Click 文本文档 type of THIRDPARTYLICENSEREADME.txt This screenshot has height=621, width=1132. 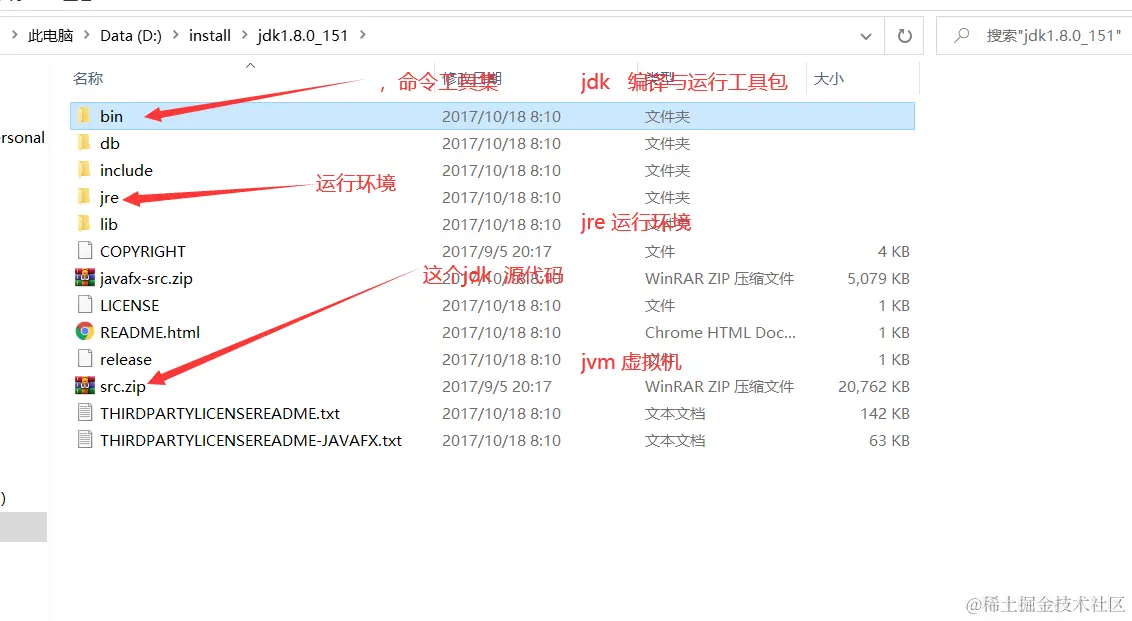click(x=674, y=414)
